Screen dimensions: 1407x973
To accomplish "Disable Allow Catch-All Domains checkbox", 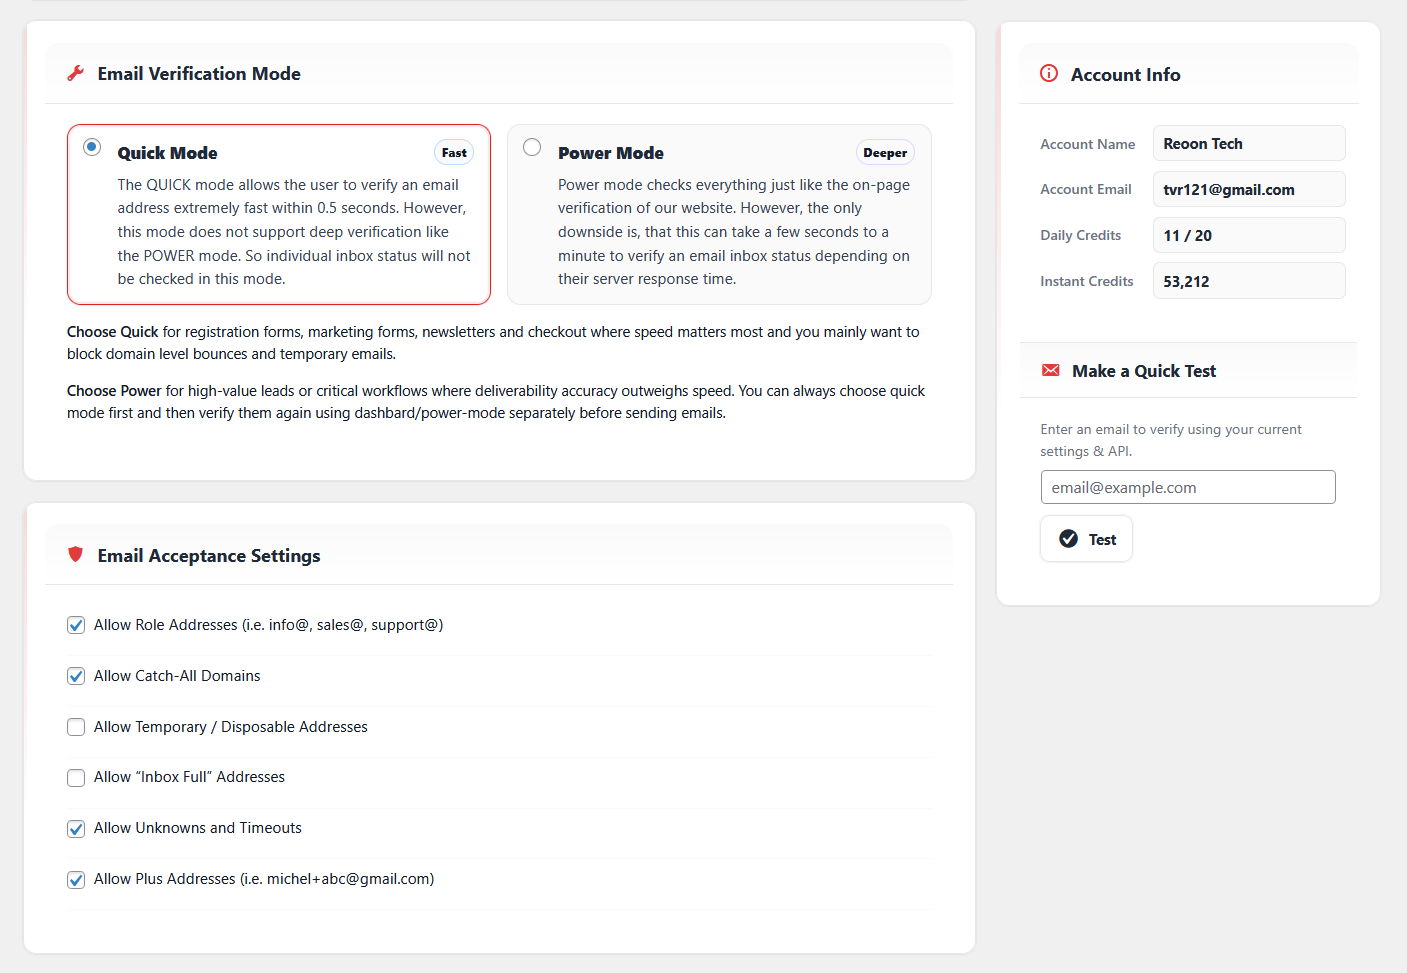I will coord(76,676).
